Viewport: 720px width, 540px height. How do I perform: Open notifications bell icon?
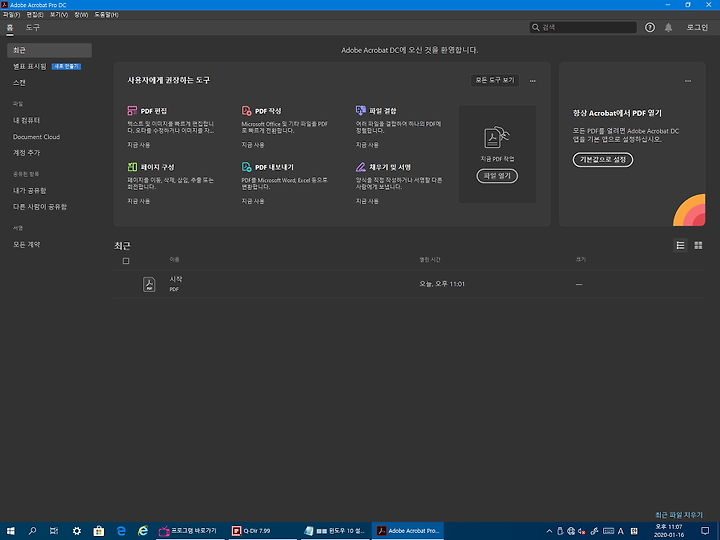(669, 28)
